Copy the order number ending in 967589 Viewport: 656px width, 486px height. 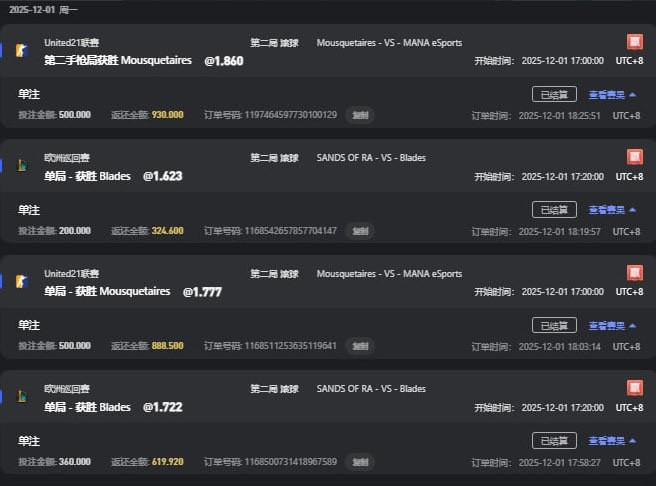(x=360, y=462)
